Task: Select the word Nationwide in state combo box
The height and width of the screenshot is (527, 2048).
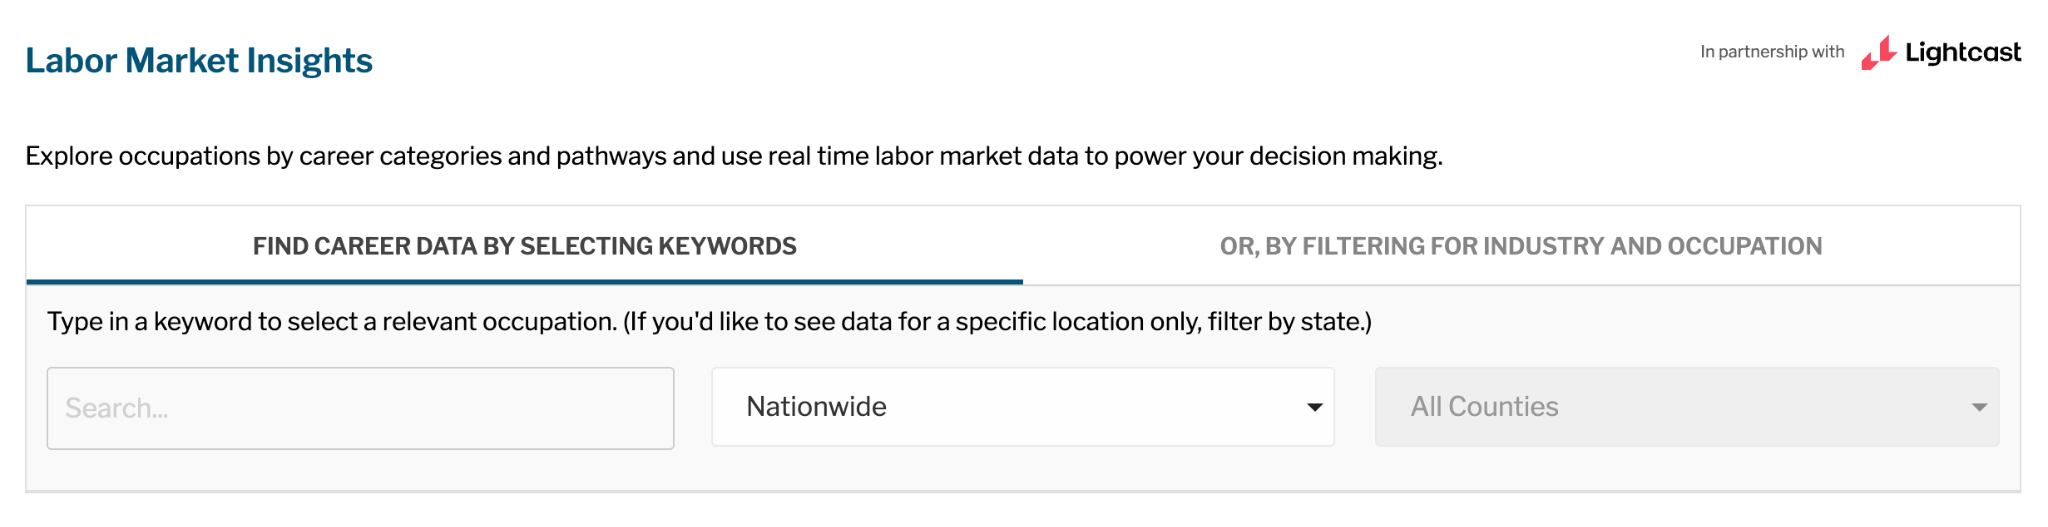Action: point(816,407)
